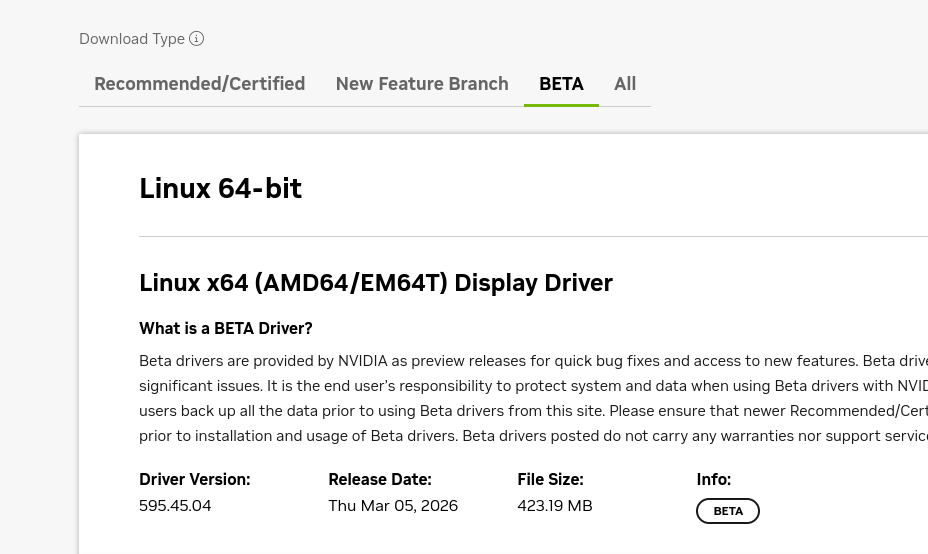Click the Linux x64 Display Driver title
Screen dimensions: 928x554
pyautogui.click(x=375, y=283)
